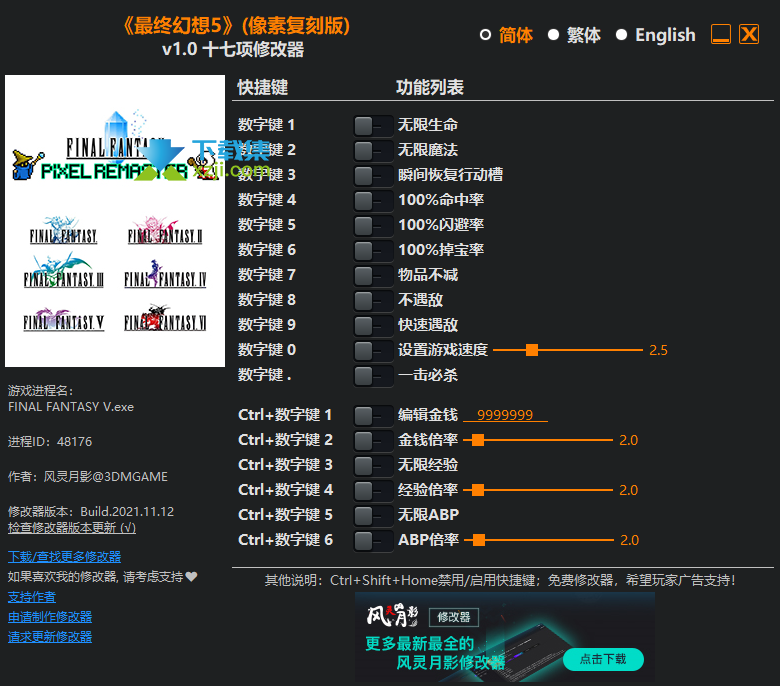This screenshot has width=780, height=686.
Task: Click the 修改器版本 Build.2021.11.12 text
Action: (x=91, y=512)
